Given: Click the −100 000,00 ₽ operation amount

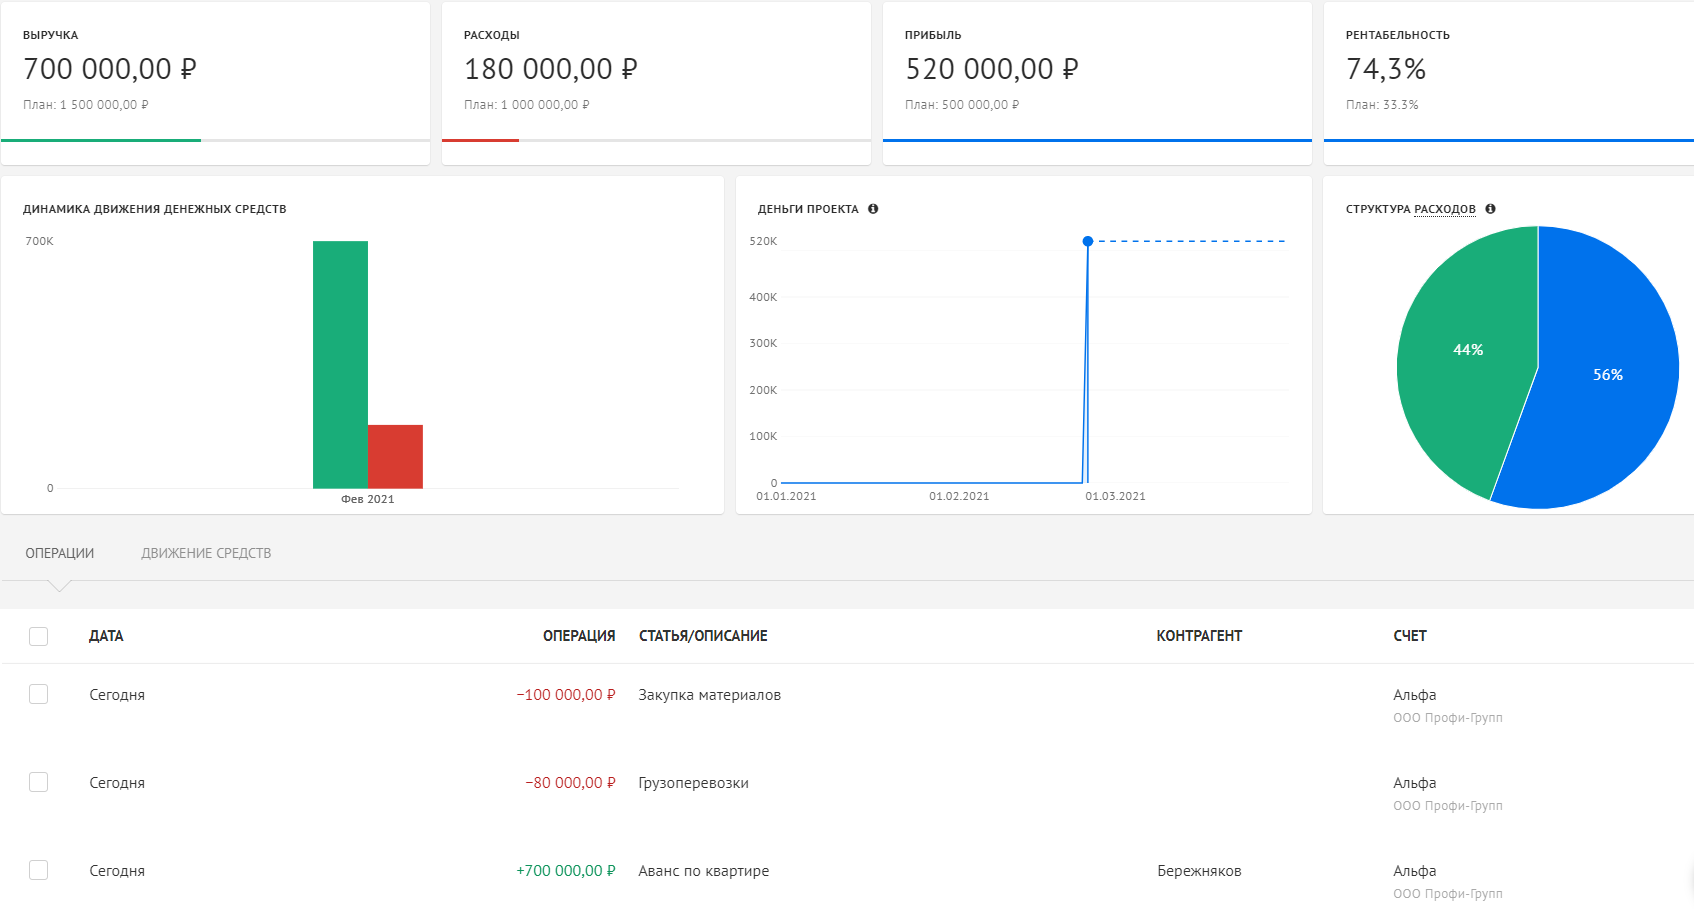Looking at the screenshot, I should 566,695.
